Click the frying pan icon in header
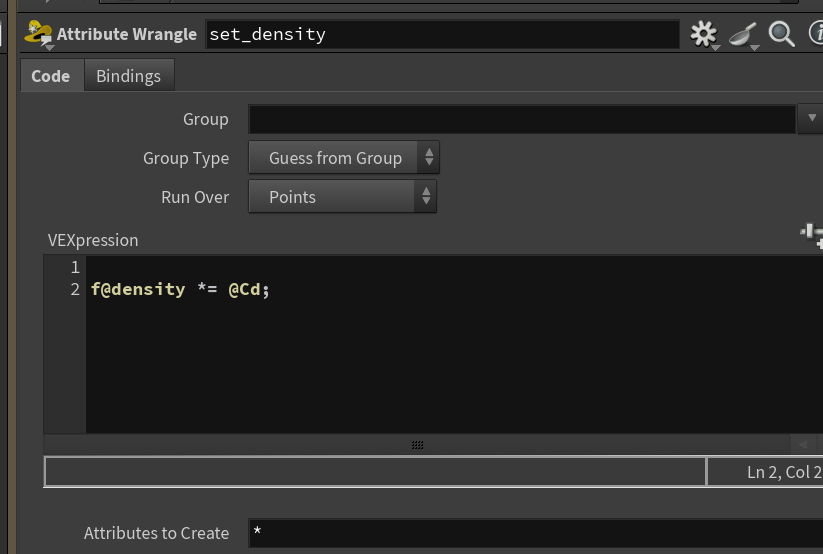Screen dimensions: 823x554 point(743,35)
